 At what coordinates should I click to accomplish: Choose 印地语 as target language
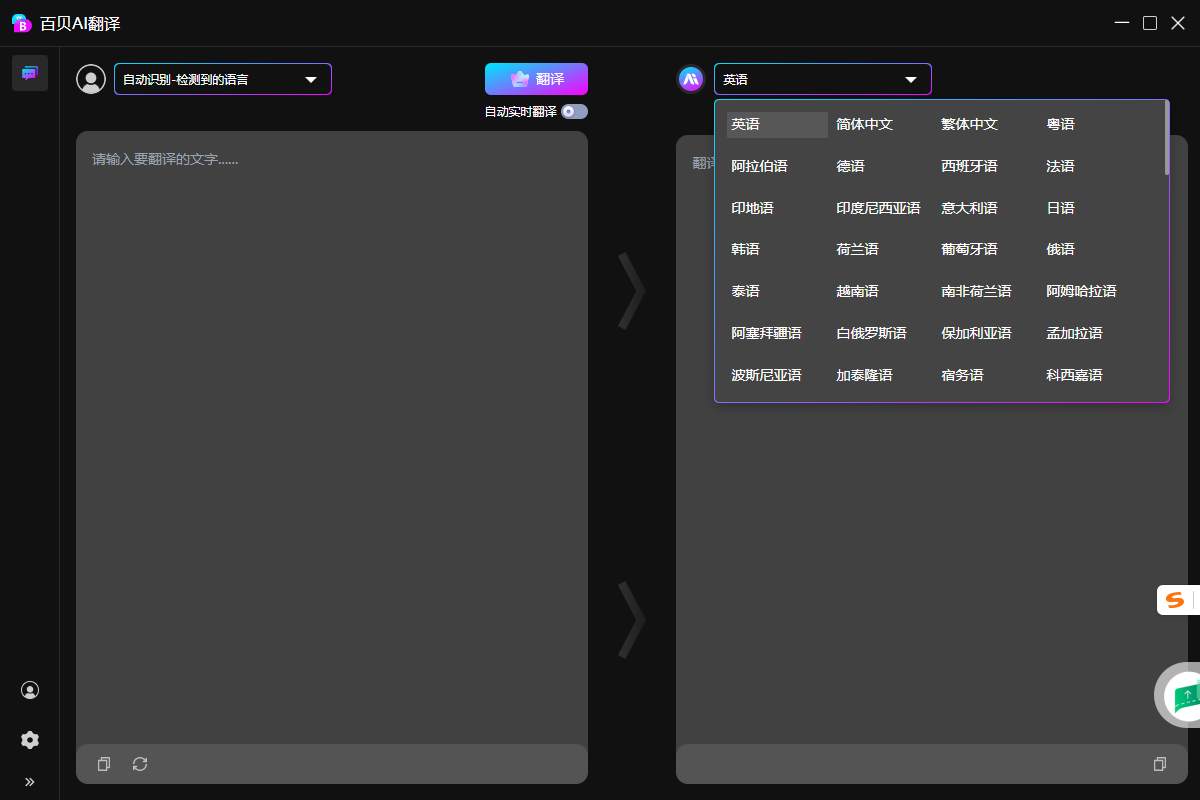pos(752,208)
